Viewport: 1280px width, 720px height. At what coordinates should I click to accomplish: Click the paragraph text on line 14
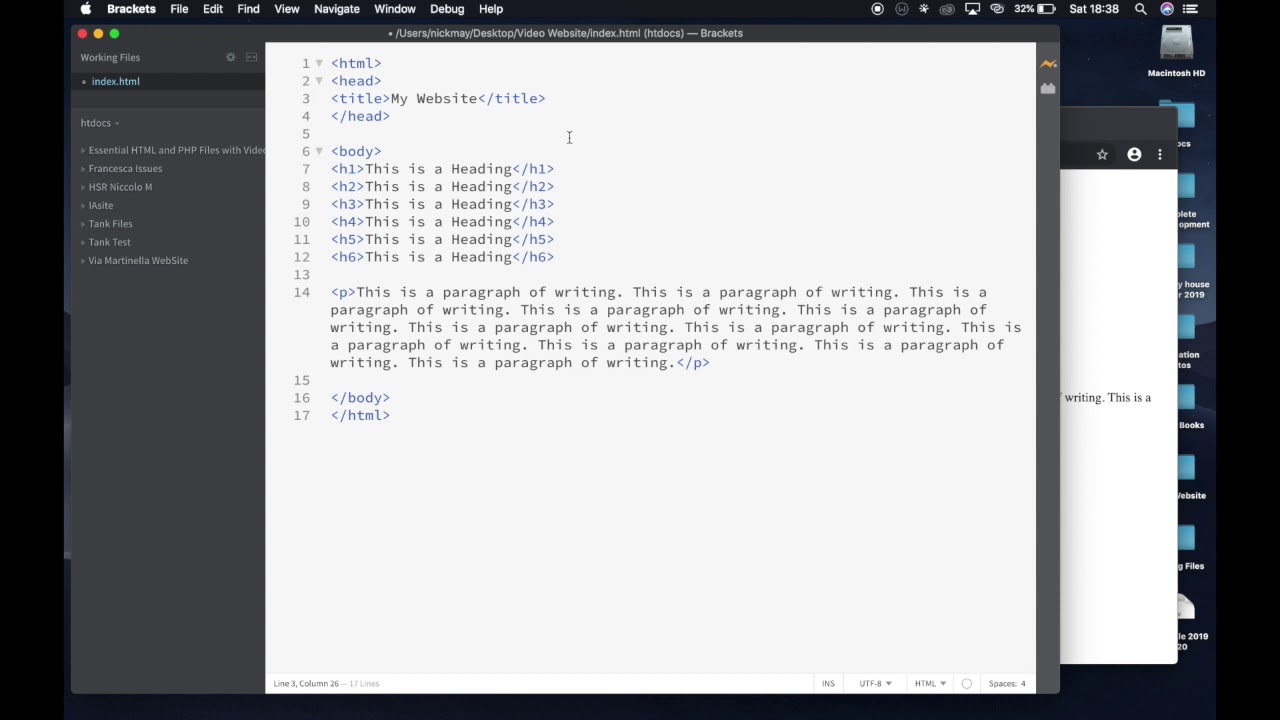click(x=675, y=327)
